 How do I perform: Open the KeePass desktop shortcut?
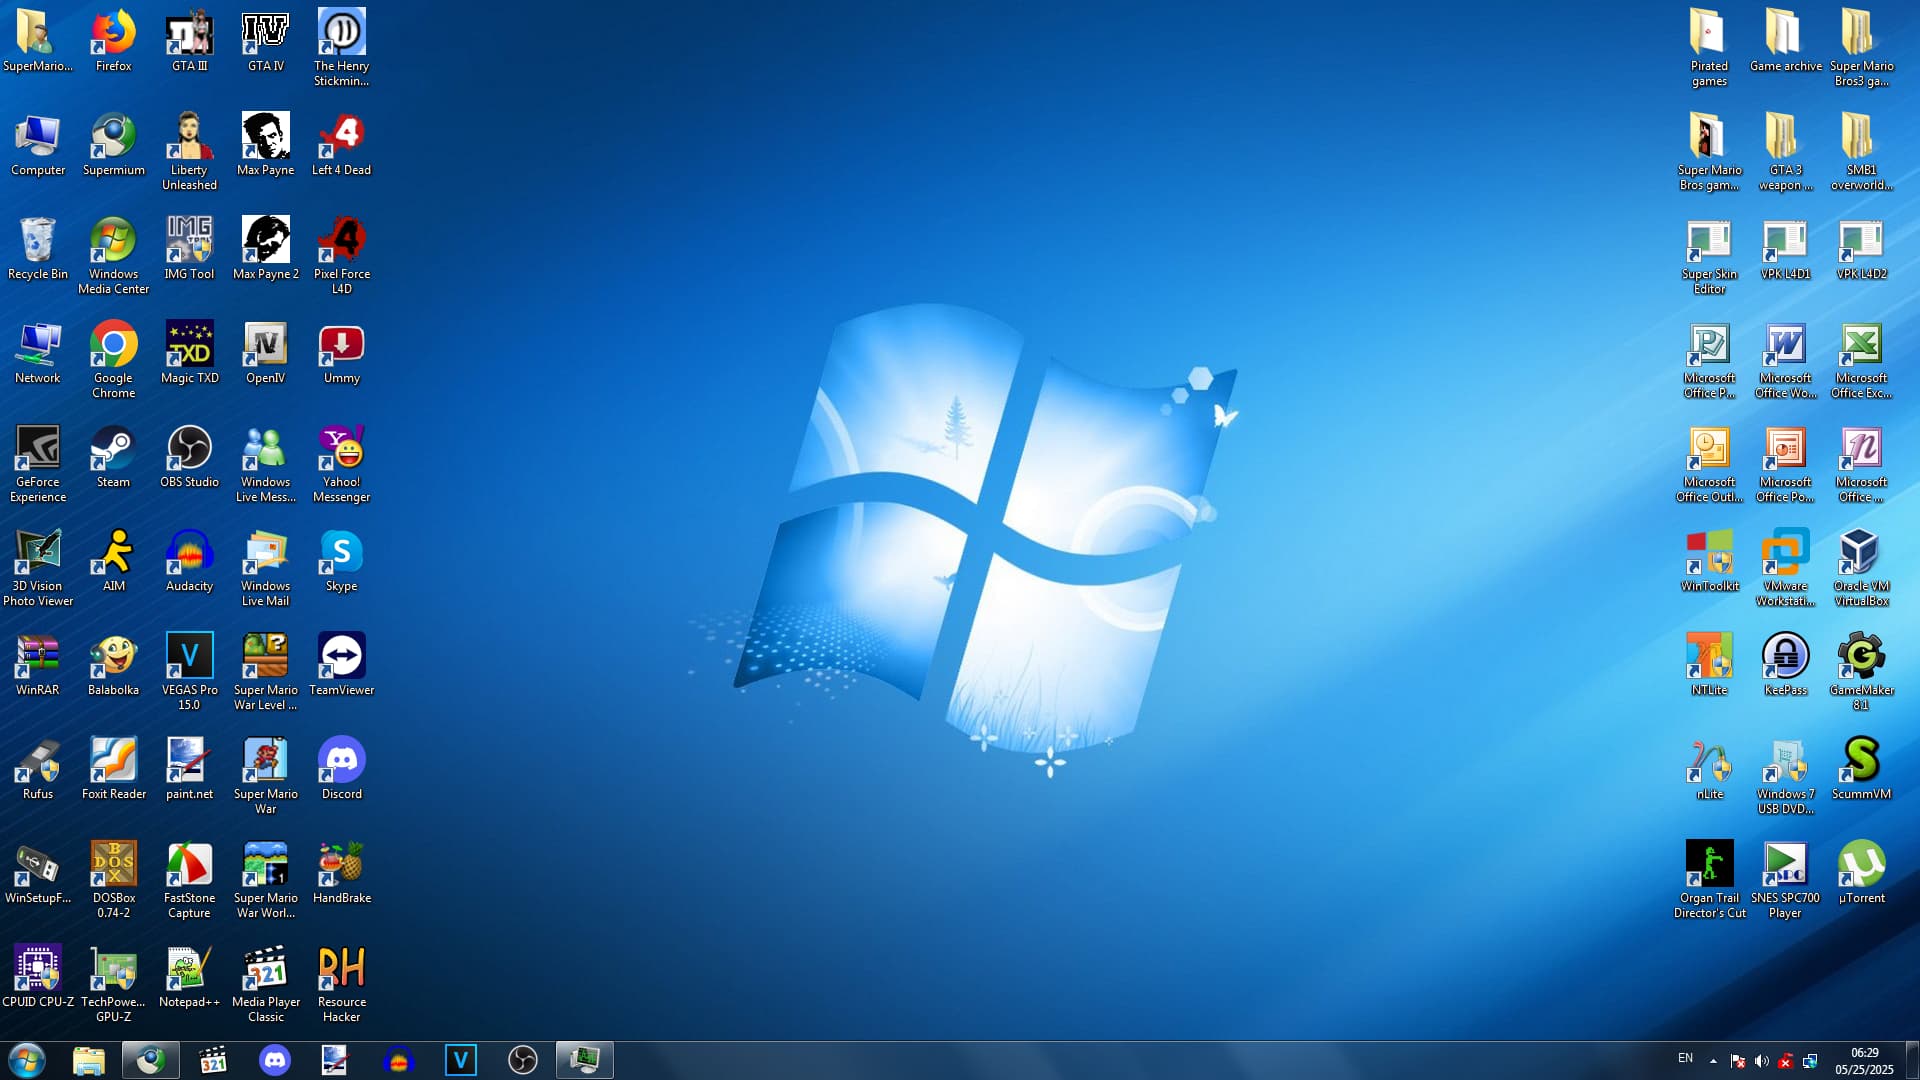click(1785, 664)
